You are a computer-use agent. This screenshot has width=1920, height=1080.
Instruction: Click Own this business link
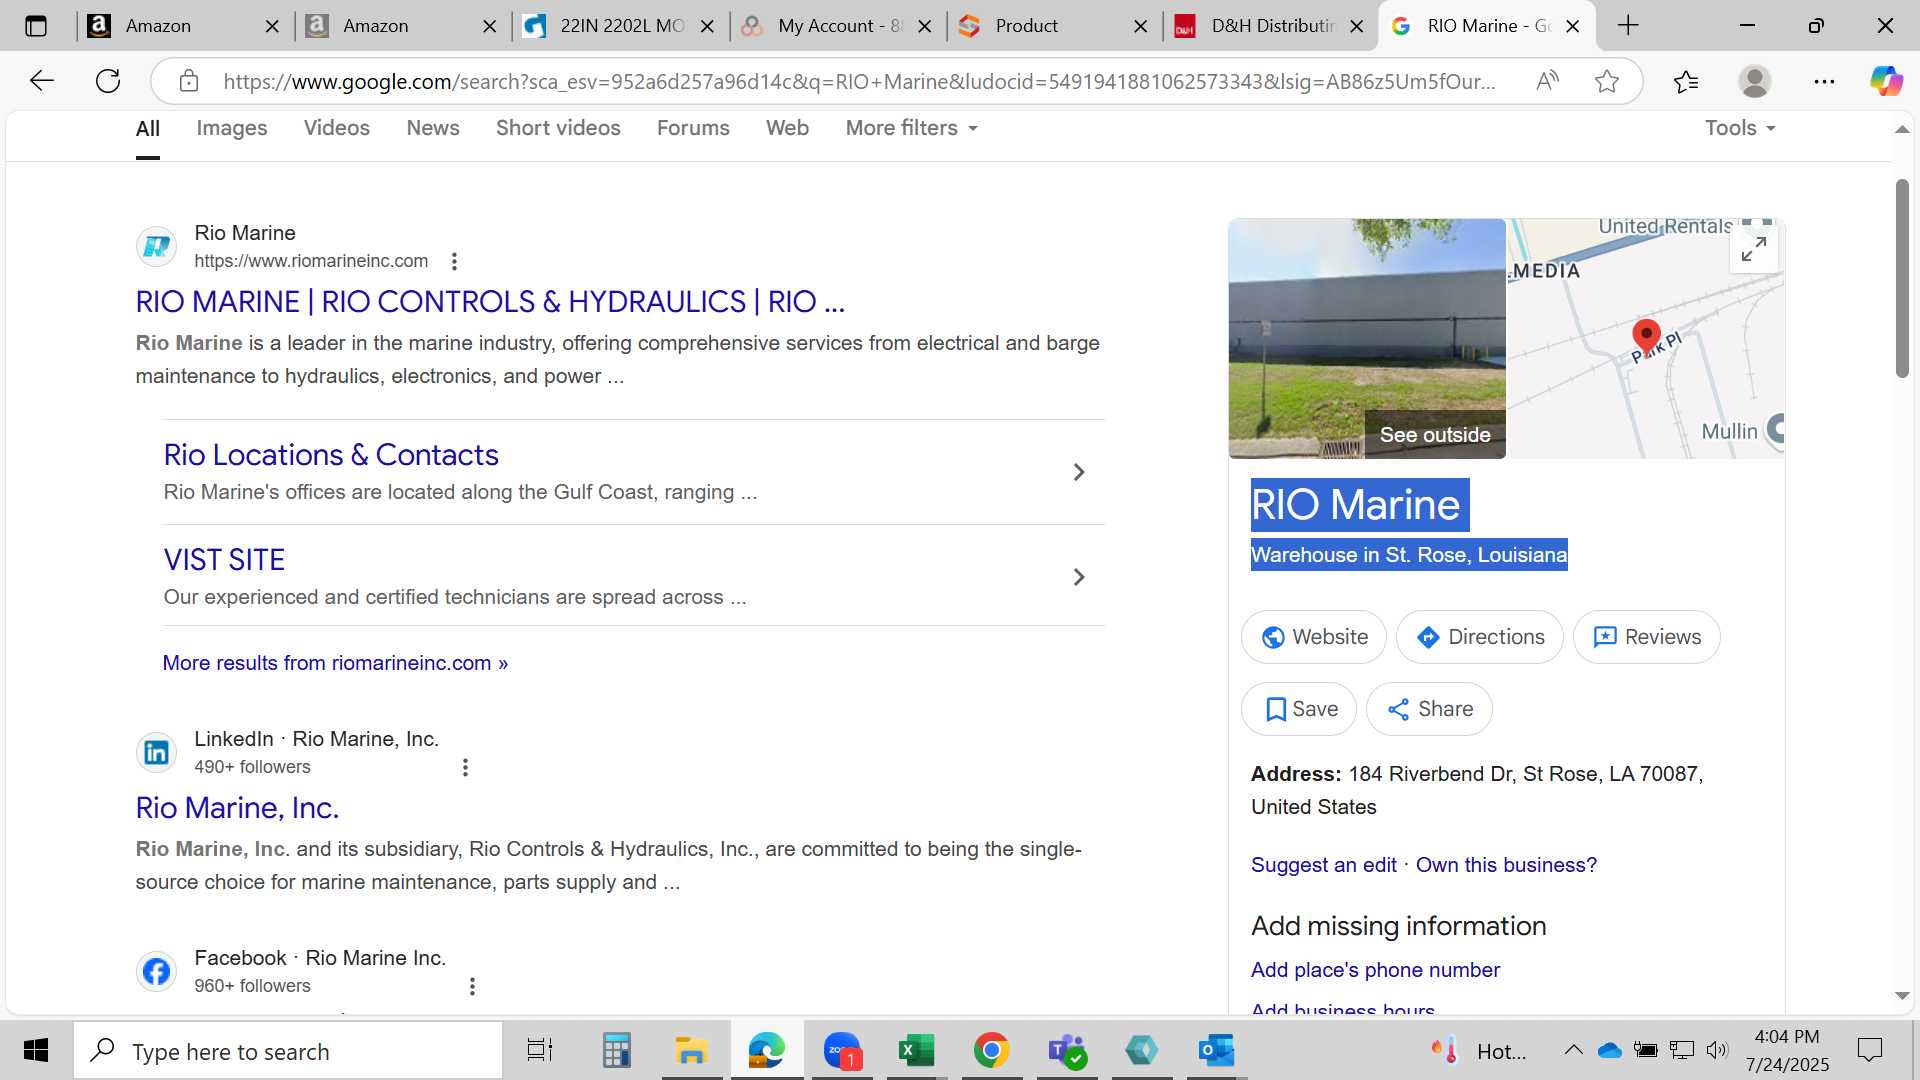(1506, 865)
